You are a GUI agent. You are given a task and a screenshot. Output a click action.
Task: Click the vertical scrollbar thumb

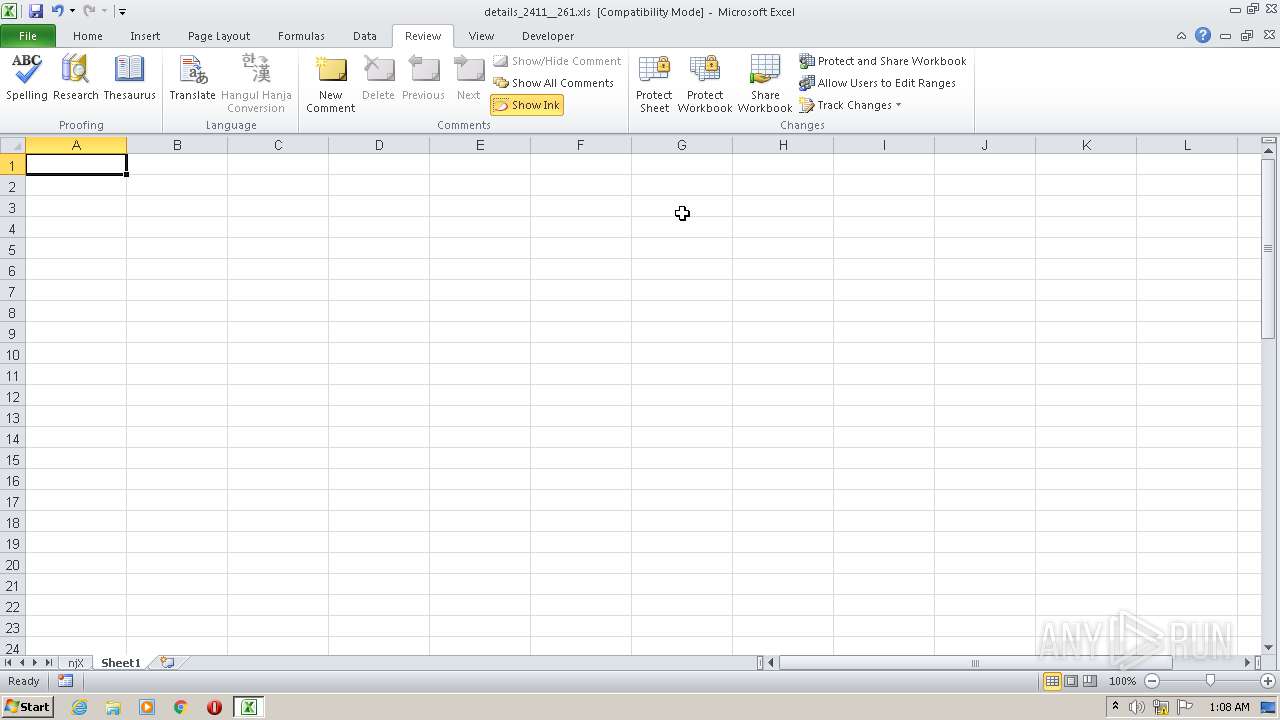[x=1268, y=248]
